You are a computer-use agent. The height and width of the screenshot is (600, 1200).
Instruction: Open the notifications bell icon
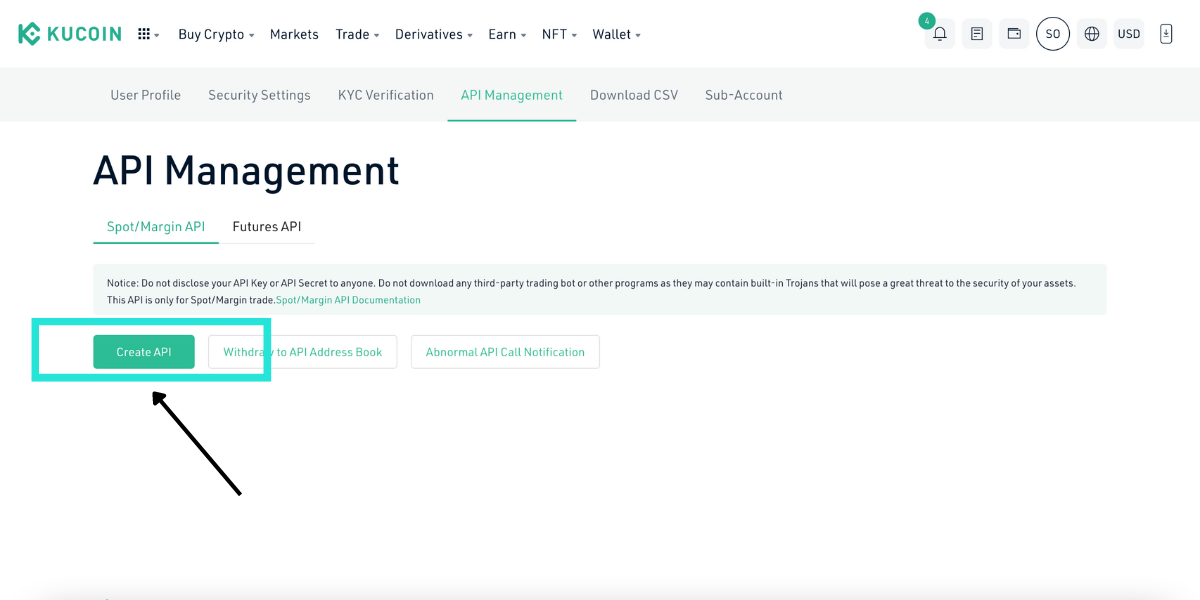pyautogui.click(x=940, y=34)
